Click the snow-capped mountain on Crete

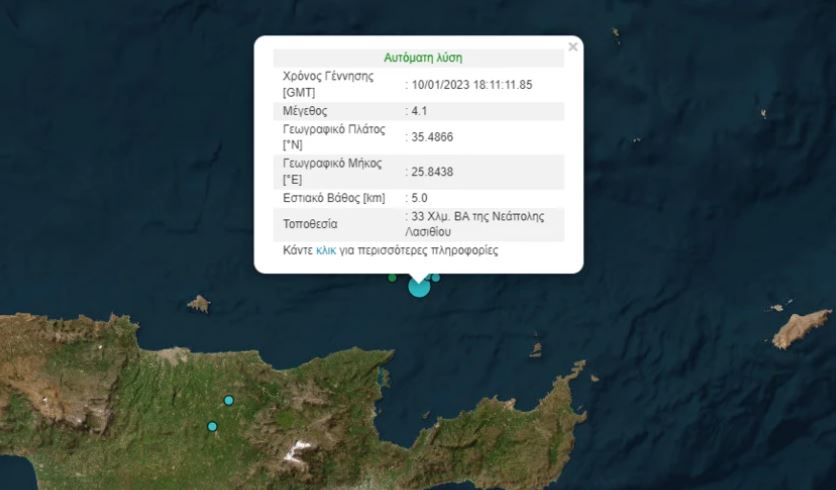pos(298,451)
